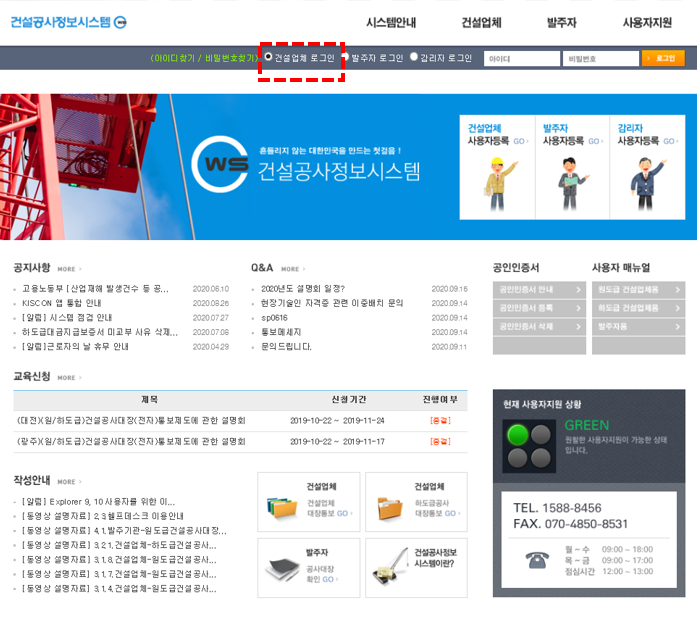The image size is (697, 621).
Task: Open [동영상 설명자료] 3,2,1 건설업체-하도급건설공사 item
Action: 119,545
